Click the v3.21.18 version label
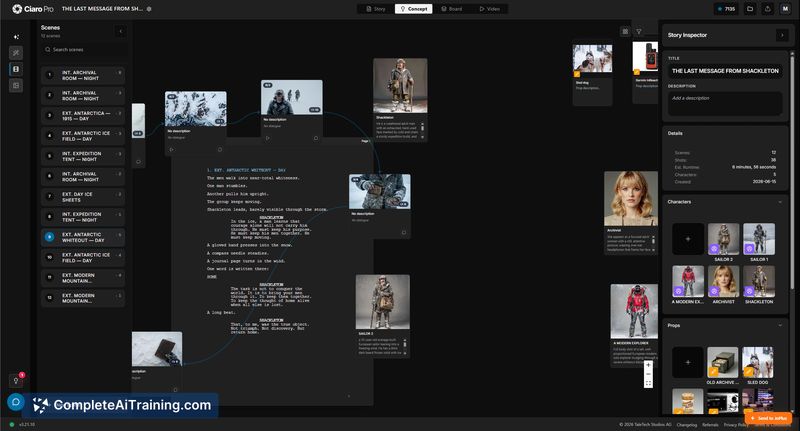Screen dimensions: 800x431 click(27, 424)
